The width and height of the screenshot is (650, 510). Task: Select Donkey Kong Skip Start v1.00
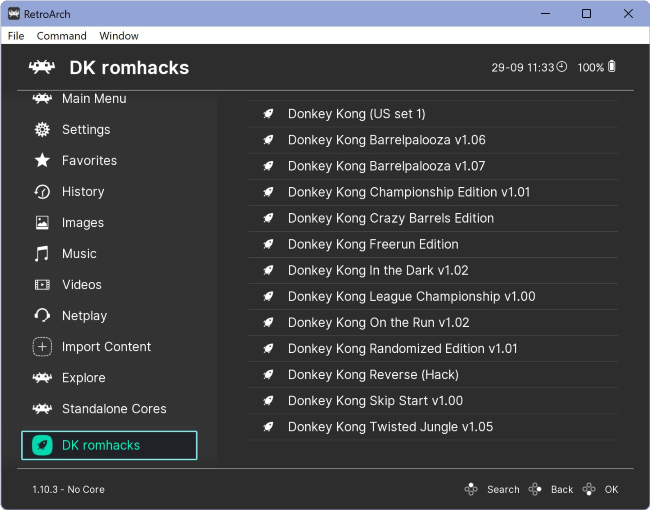(433, 401)
